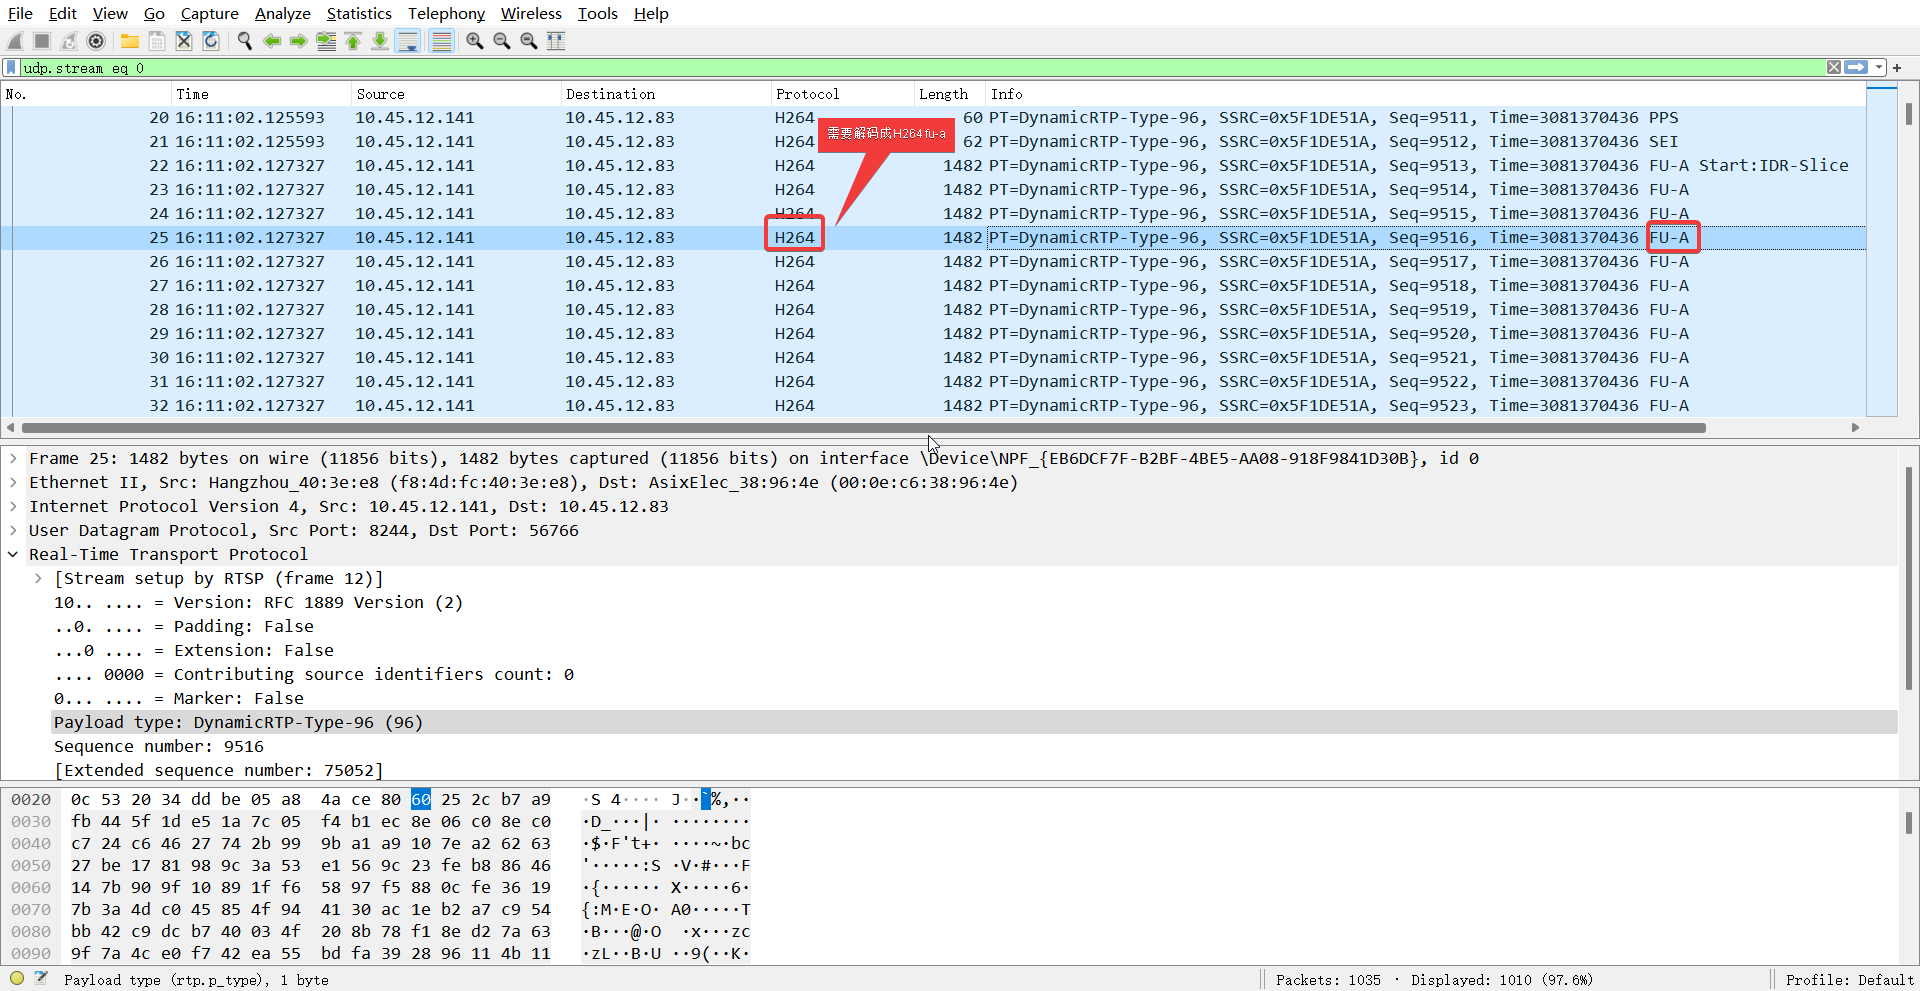The width and height of the screenshot is (1920, 991).
Task: Sort by the Info column header
Action: coord(1426,94)
